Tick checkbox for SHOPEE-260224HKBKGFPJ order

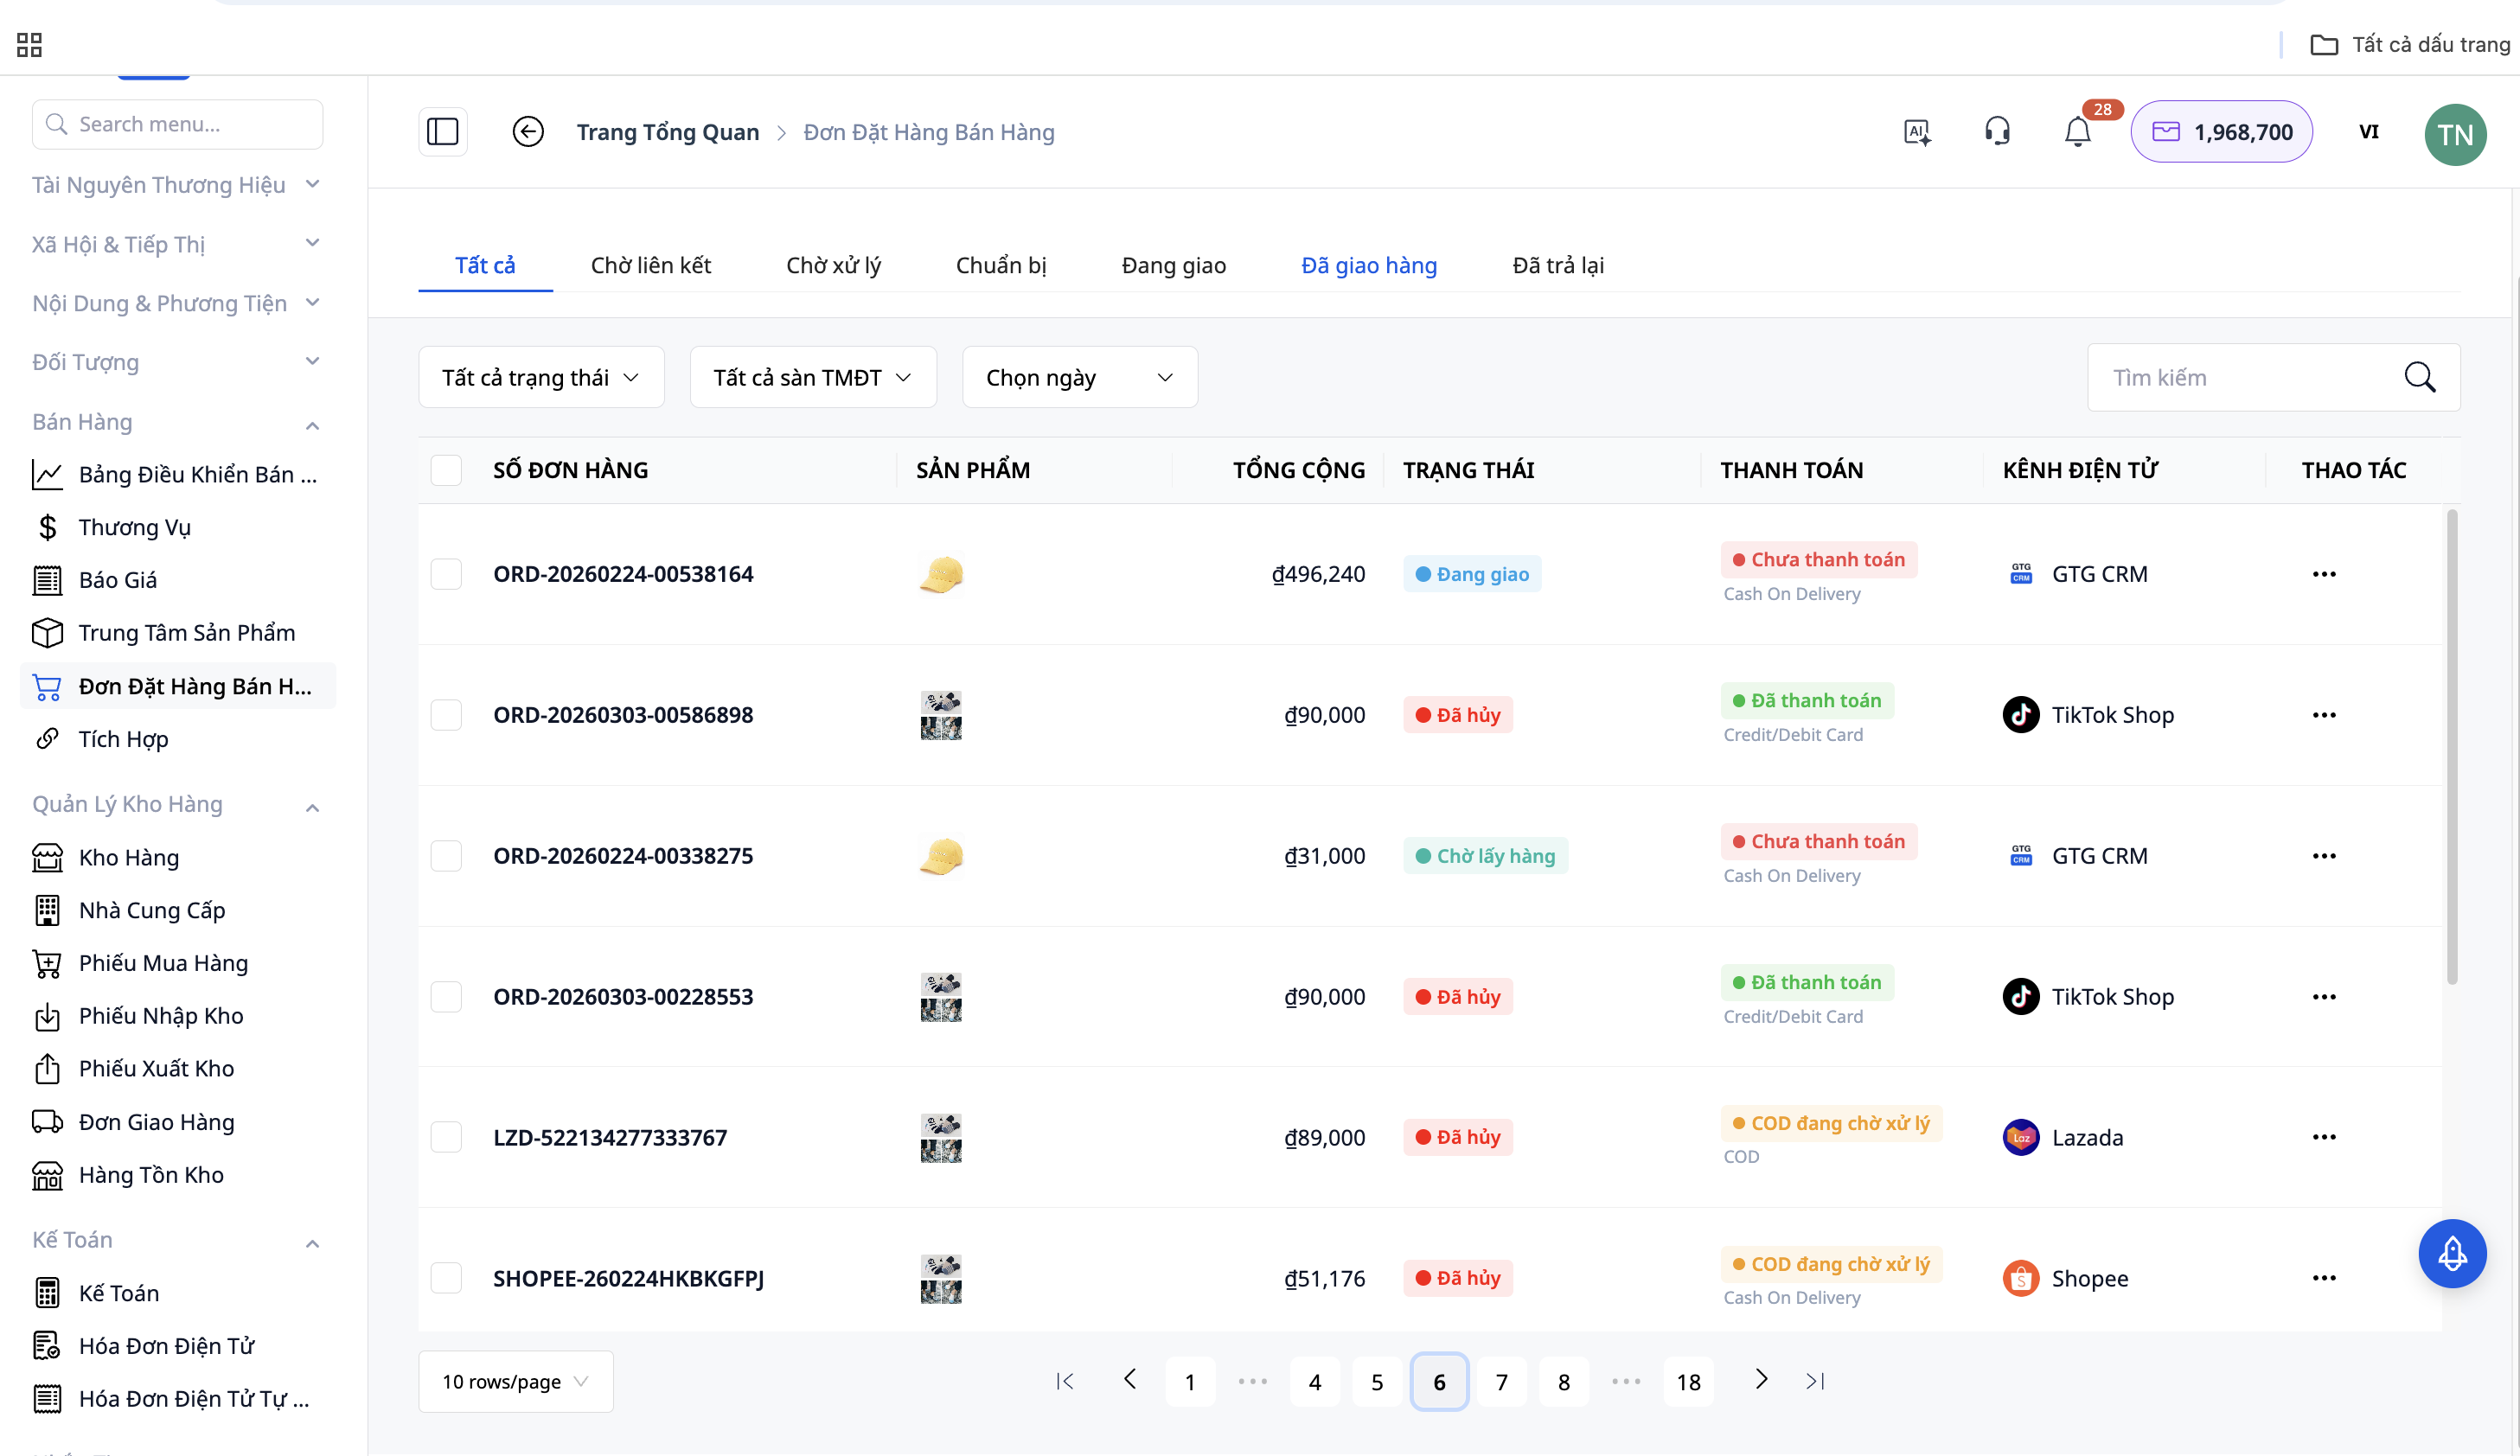(x=446, y=1278)
